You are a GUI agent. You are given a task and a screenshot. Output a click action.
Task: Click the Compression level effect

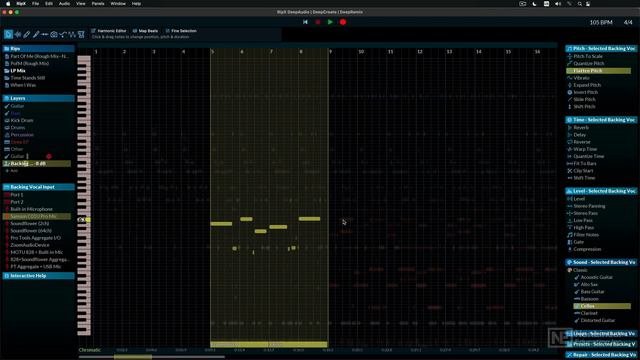pyautogui.click(x=587, y=249)
